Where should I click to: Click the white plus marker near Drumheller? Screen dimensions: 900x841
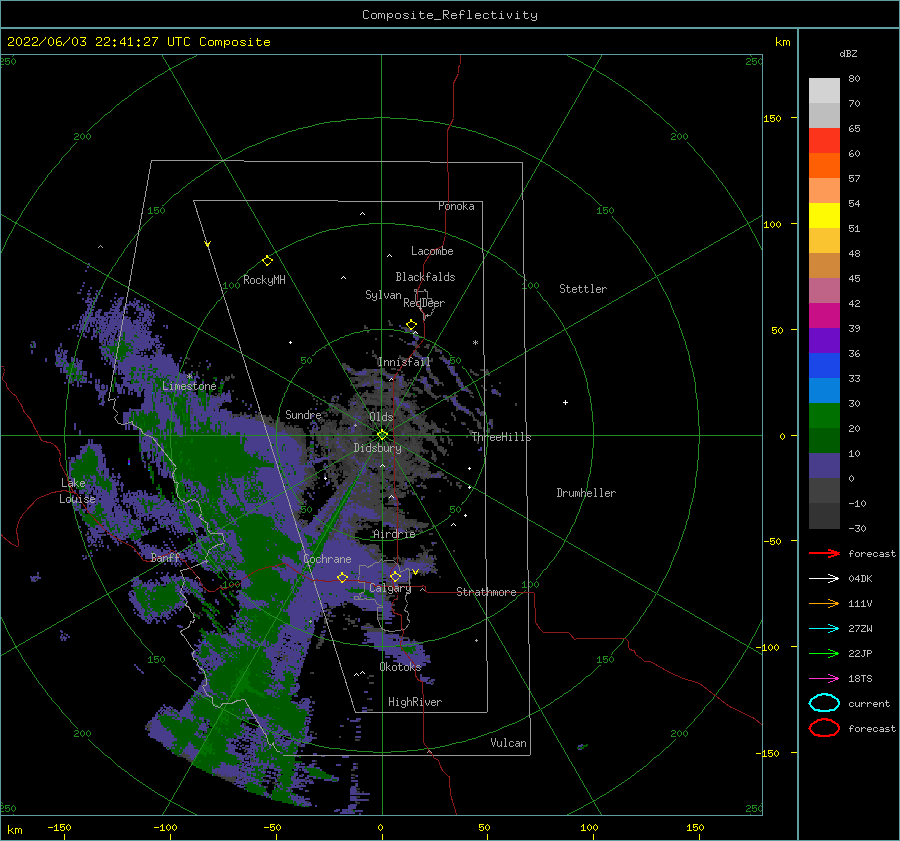[565, 402]
